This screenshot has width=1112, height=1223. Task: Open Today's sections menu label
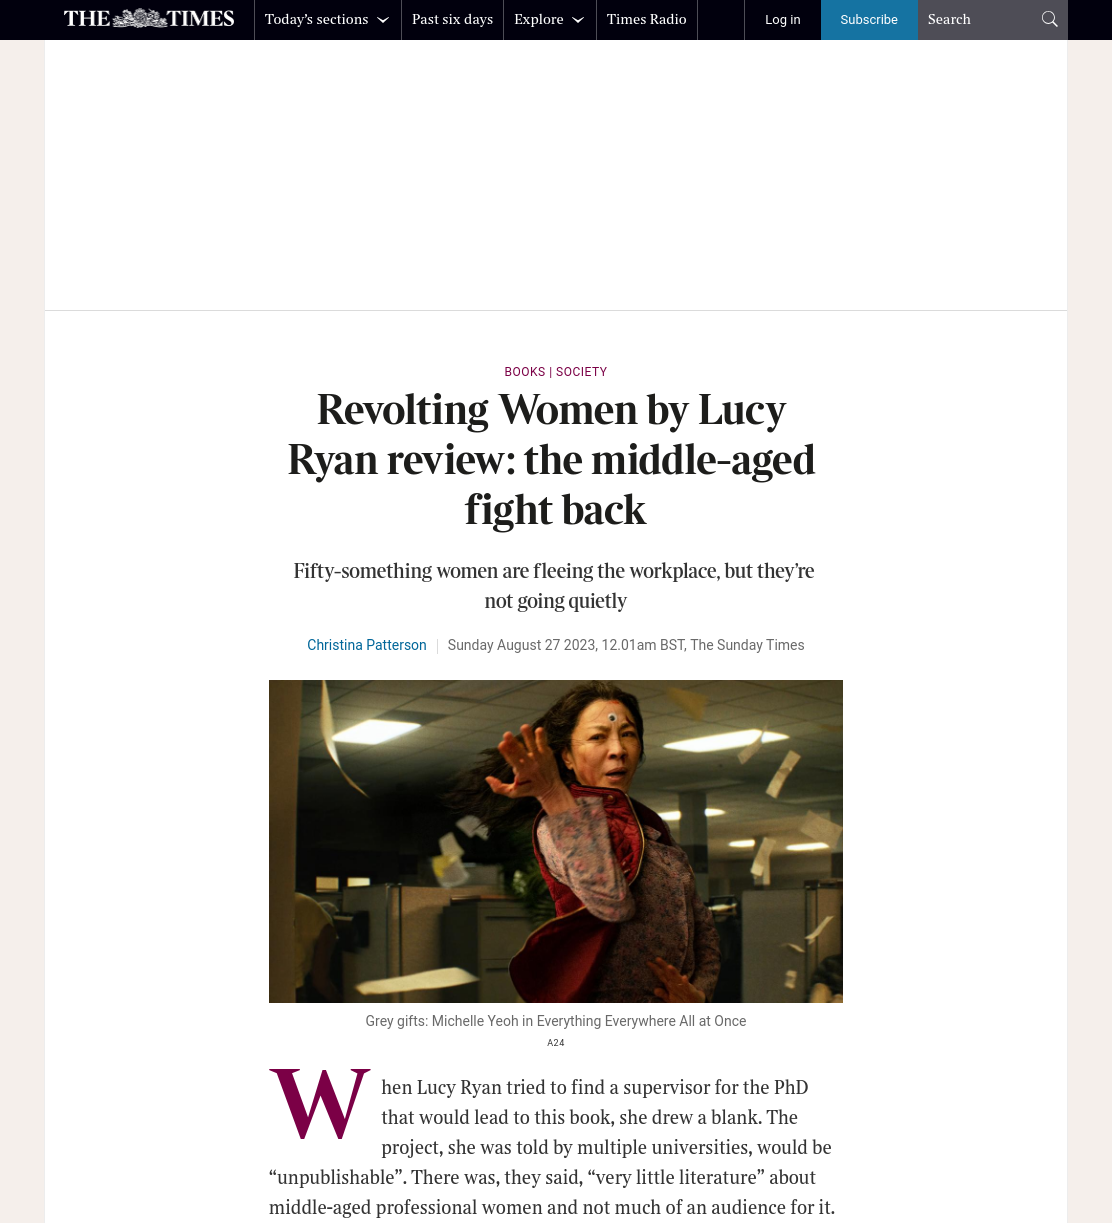coord(316,19)
